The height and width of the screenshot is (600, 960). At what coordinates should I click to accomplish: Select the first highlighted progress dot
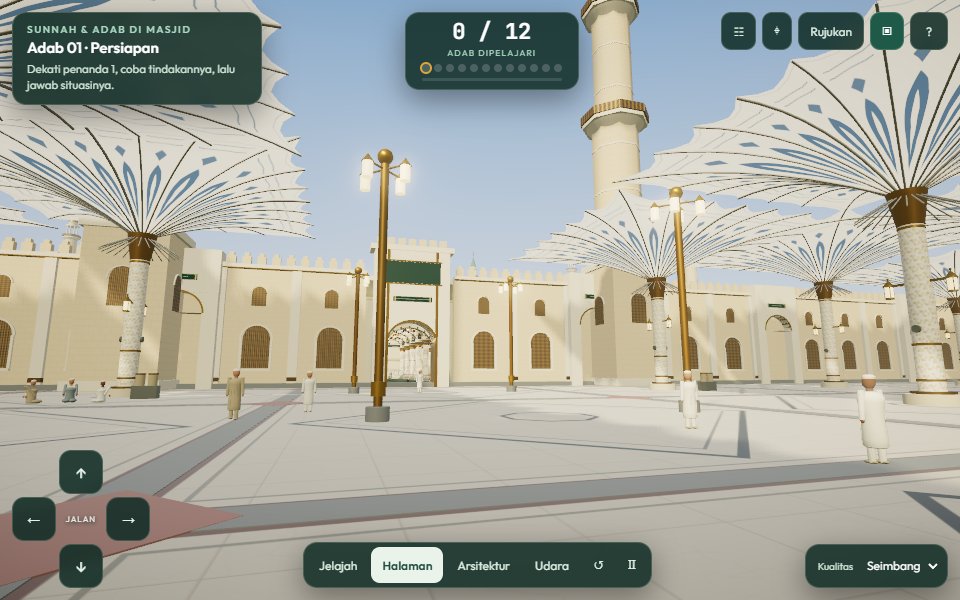(x=426, y=68)
